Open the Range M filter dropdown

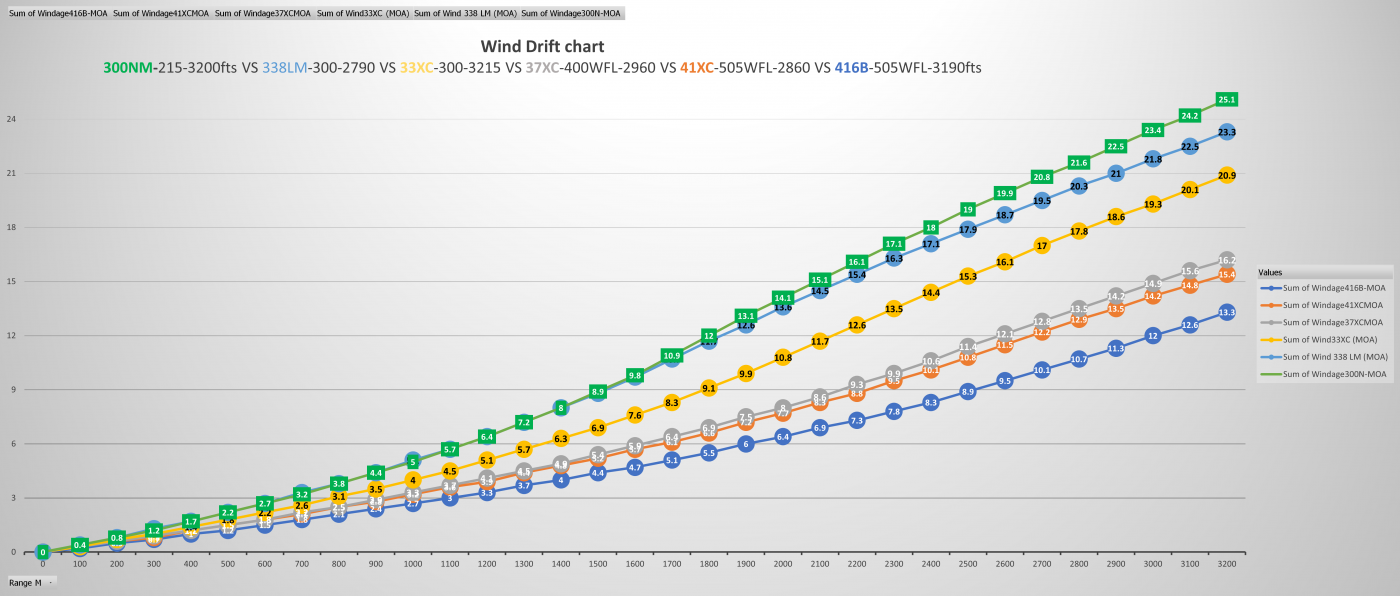[x=50, y=581]
